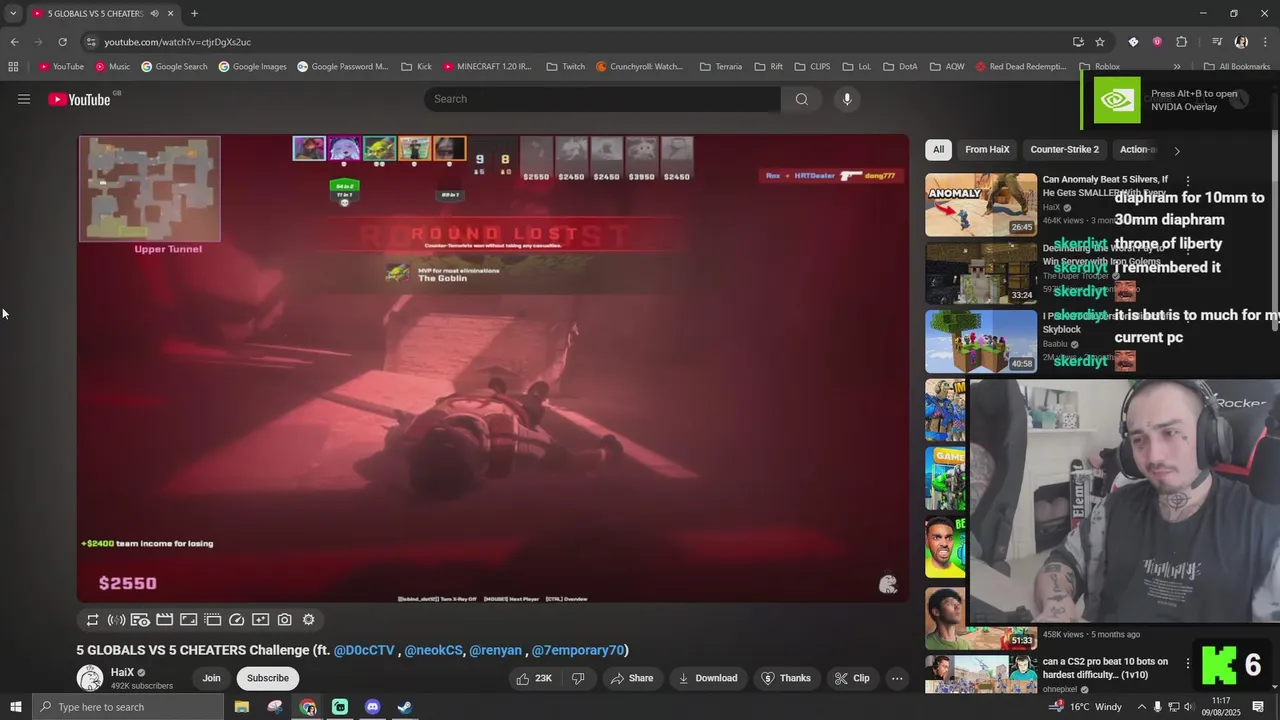The width and height of the screenshot is (1280, 720).
Task: Open the @renyan channel link
Action: pos(495,650)
